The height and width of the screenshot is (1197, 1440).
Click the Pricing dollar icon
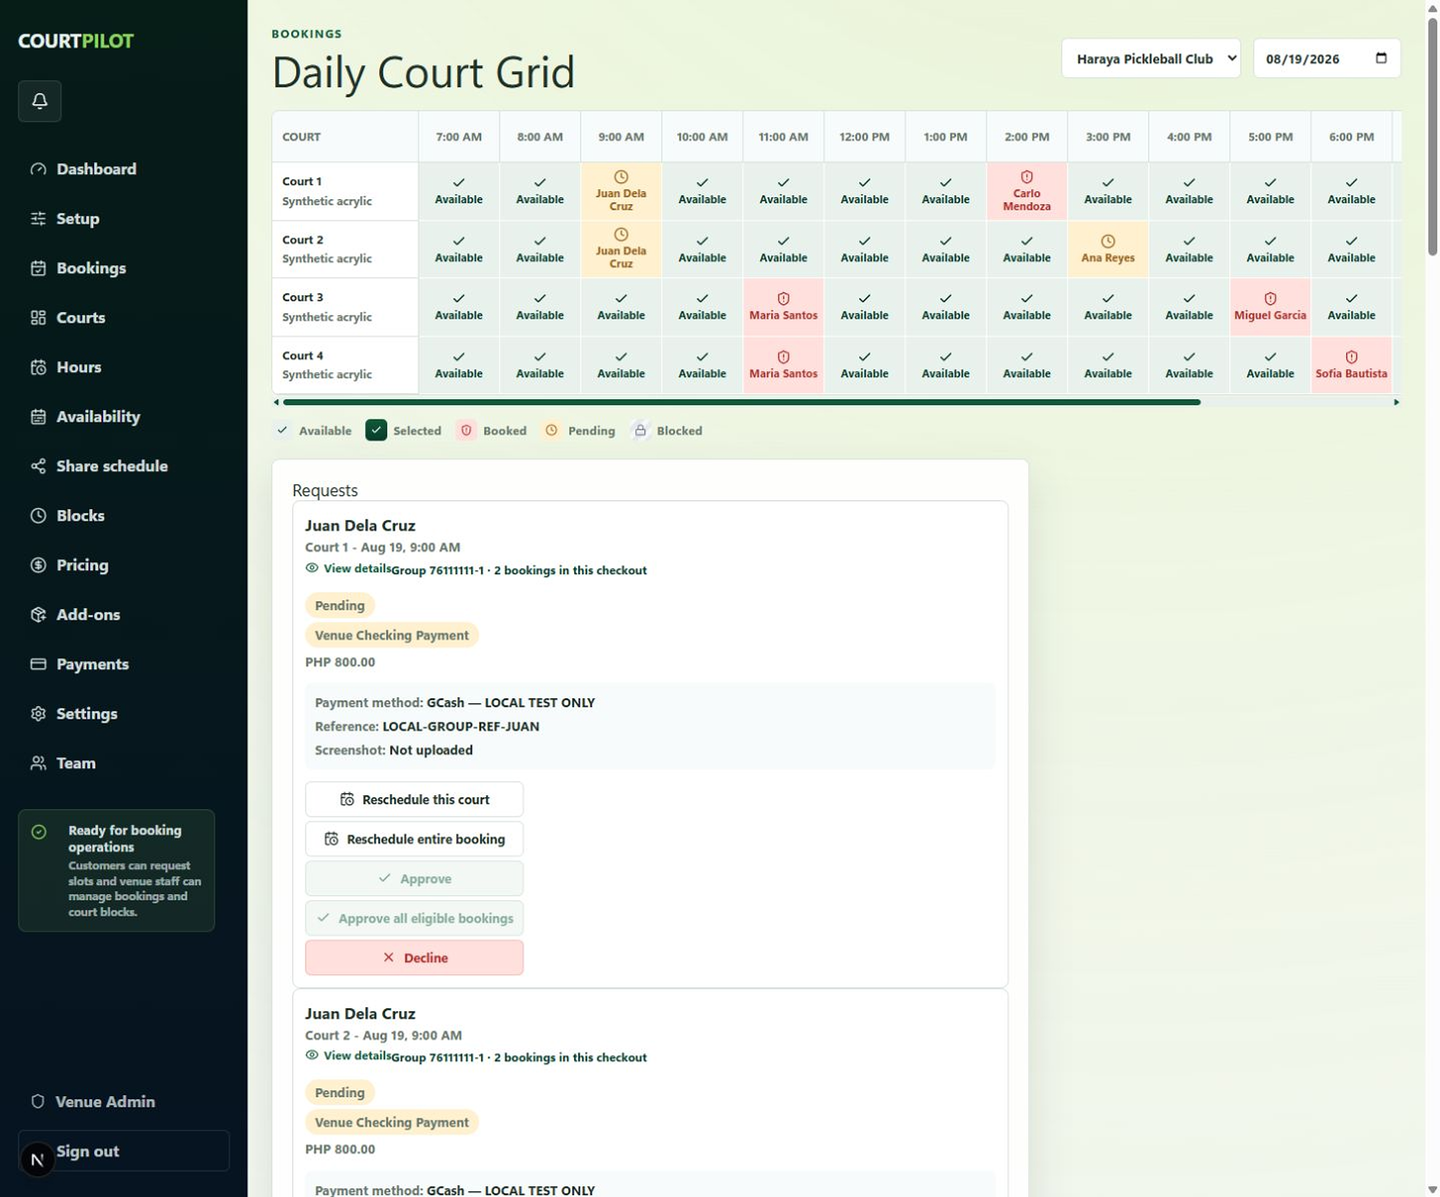pos(38,565)
